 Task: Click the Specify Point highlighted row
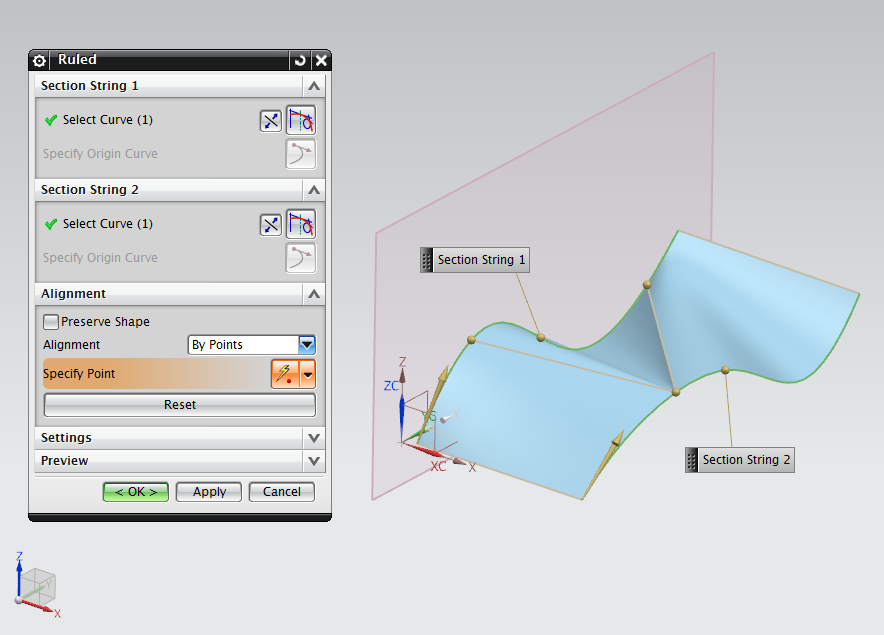pyautogui.click(x=157, y=374)
